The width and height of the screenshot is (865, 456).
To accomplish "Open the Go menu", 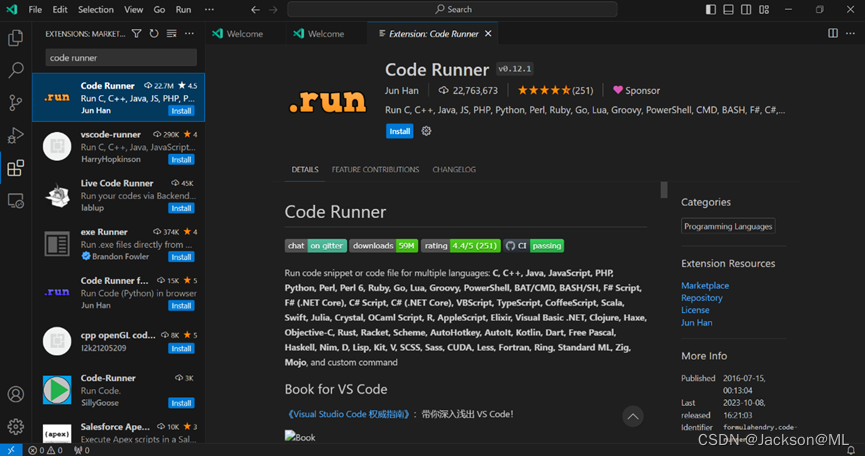I will pyautogui.click(x=159, y=9).
